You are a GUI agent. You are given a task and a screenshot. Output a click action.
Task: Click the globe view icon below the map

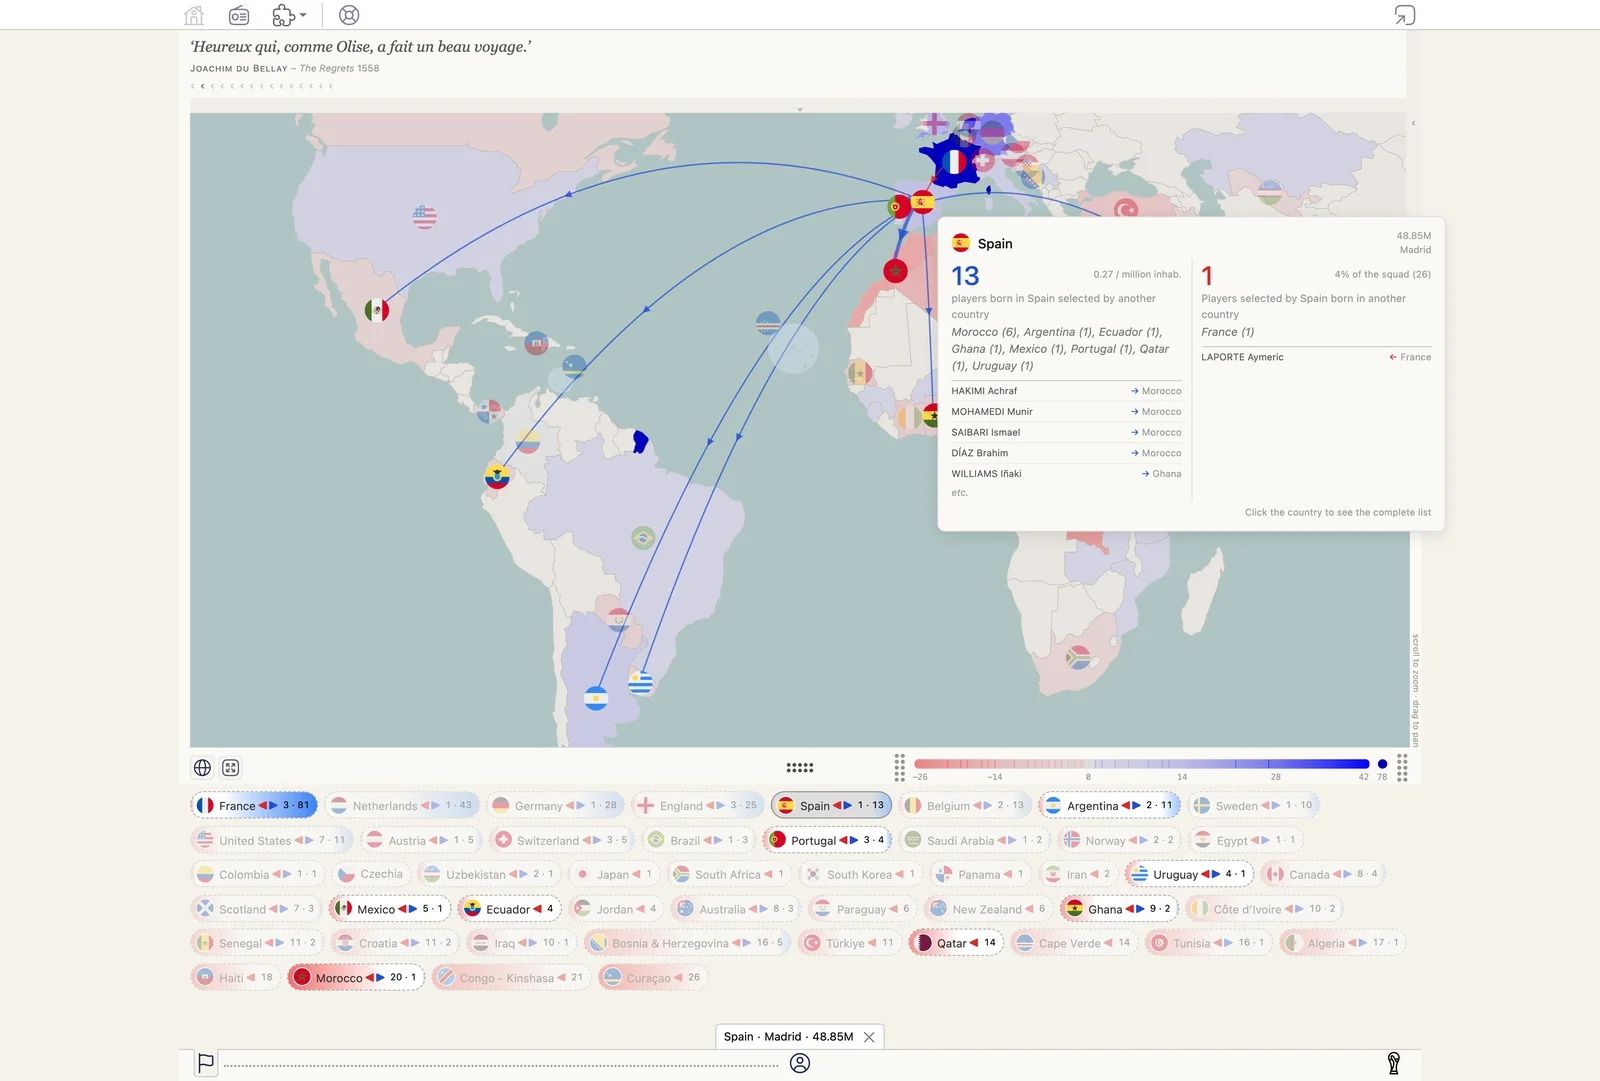click(x=202, y=768)
